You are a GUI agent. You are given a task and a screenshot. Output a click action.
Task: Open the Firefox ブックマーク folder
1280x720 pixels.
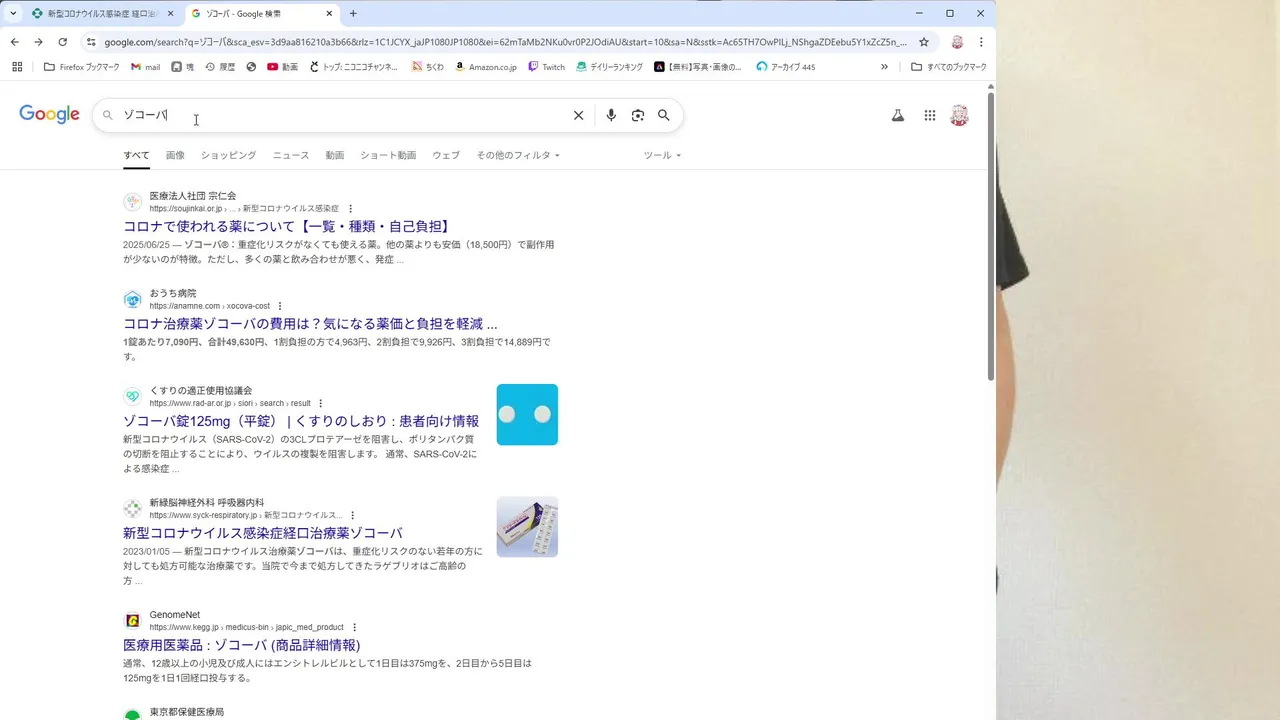82,67
